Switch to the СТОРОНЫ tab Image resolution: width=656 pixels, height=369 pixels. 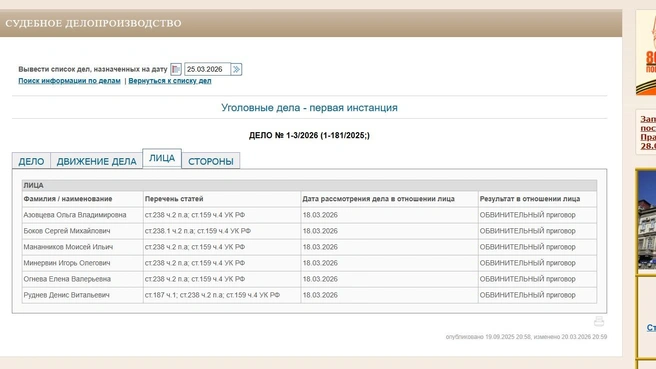point(211,161)
